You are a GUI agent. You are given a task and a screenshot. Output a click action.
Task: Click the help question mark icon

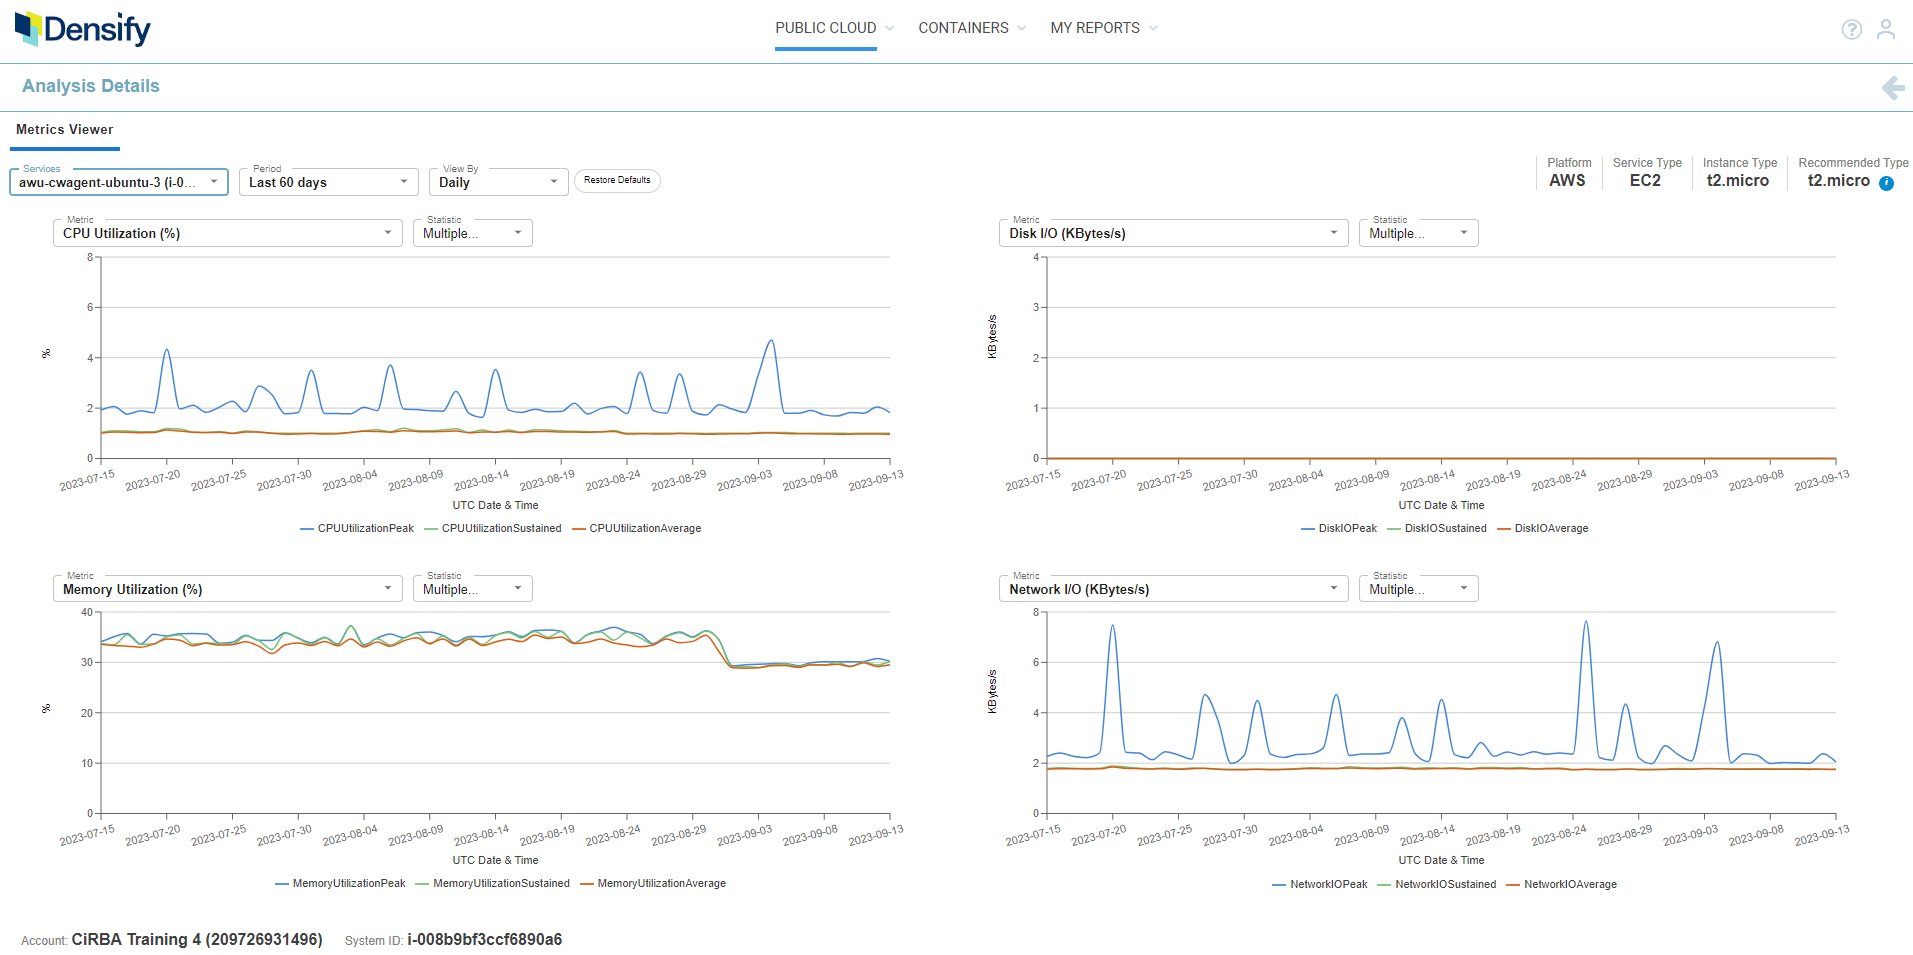(x=1852, y=29)
